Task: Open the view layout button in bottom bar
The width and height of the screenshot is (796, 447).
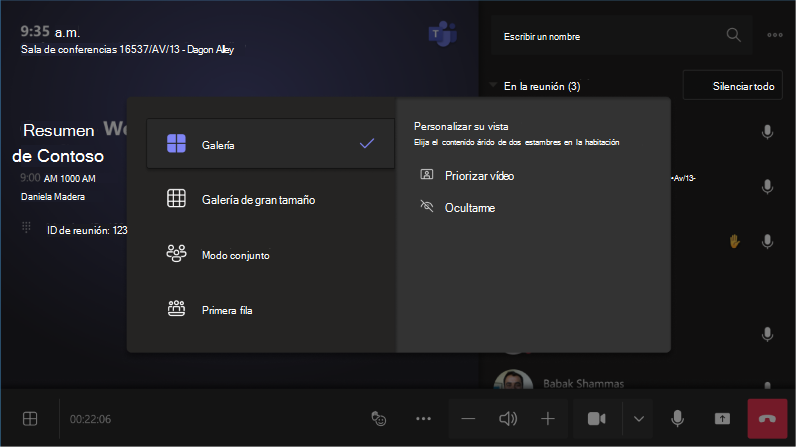Action: 30,419
